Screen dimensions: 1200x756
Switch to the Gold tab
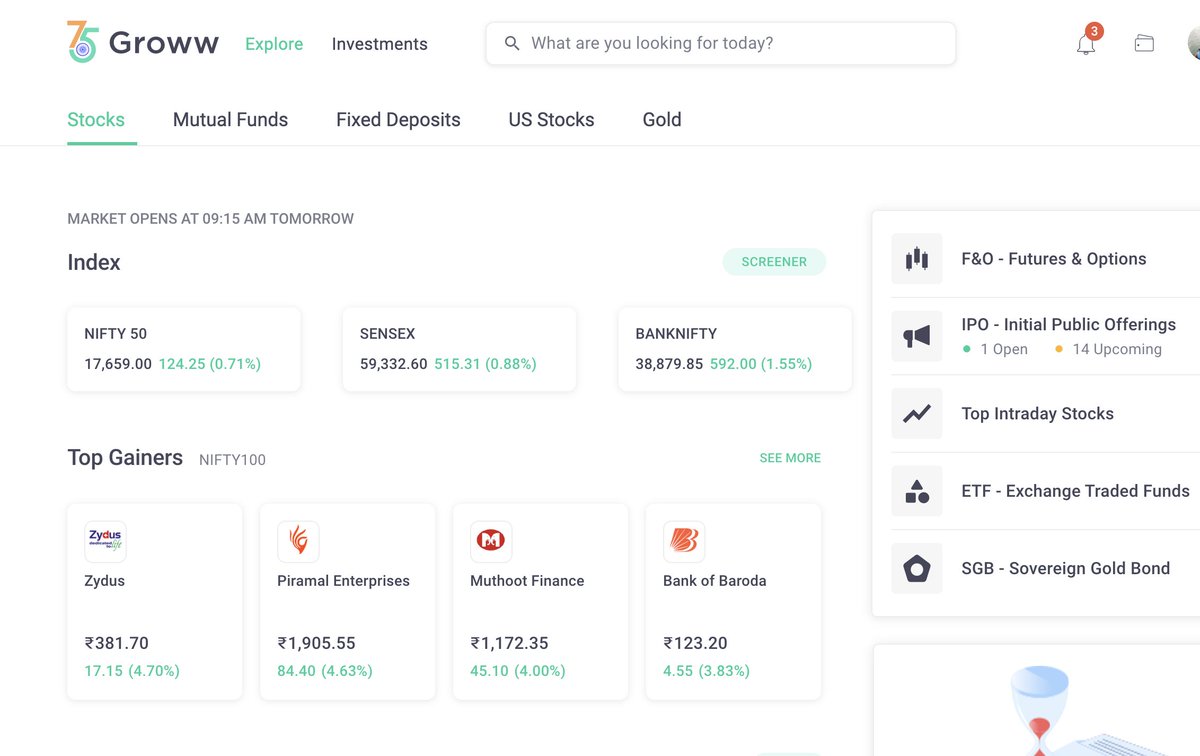pyautogui.click(x=662, y=120)
